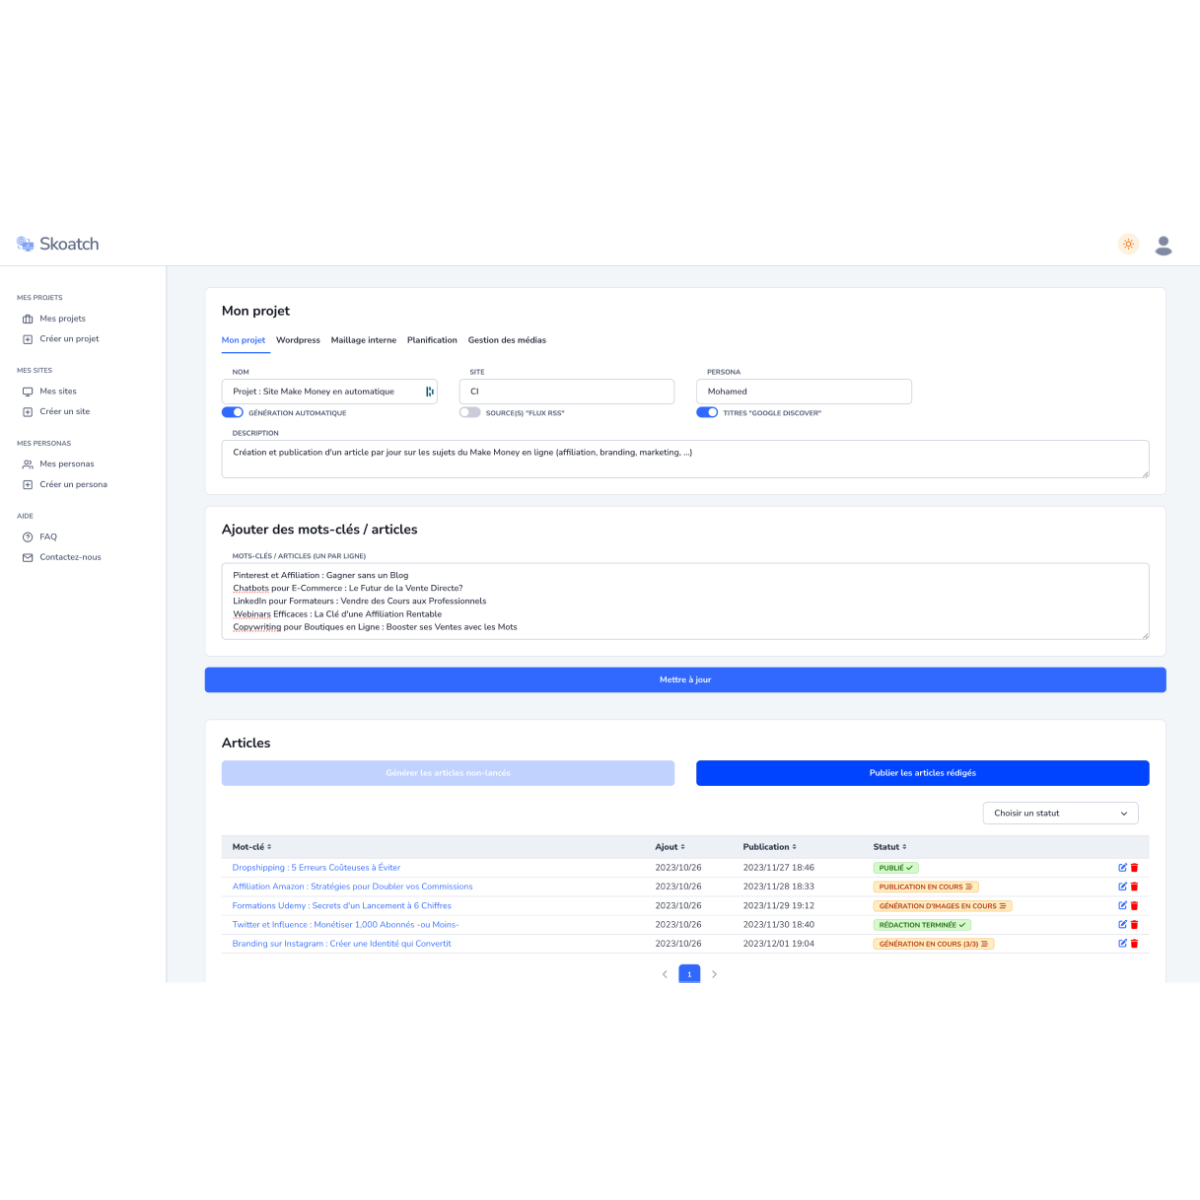Switch to the Wordpress tab
The width and height of the screenshot is (1200, 1200).
pos(298,340)
